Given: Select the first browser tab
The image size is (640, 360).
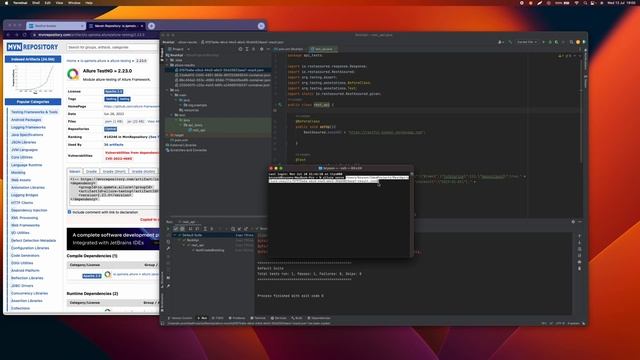Looking at the screenshot, I should click(x=56, y=26).
